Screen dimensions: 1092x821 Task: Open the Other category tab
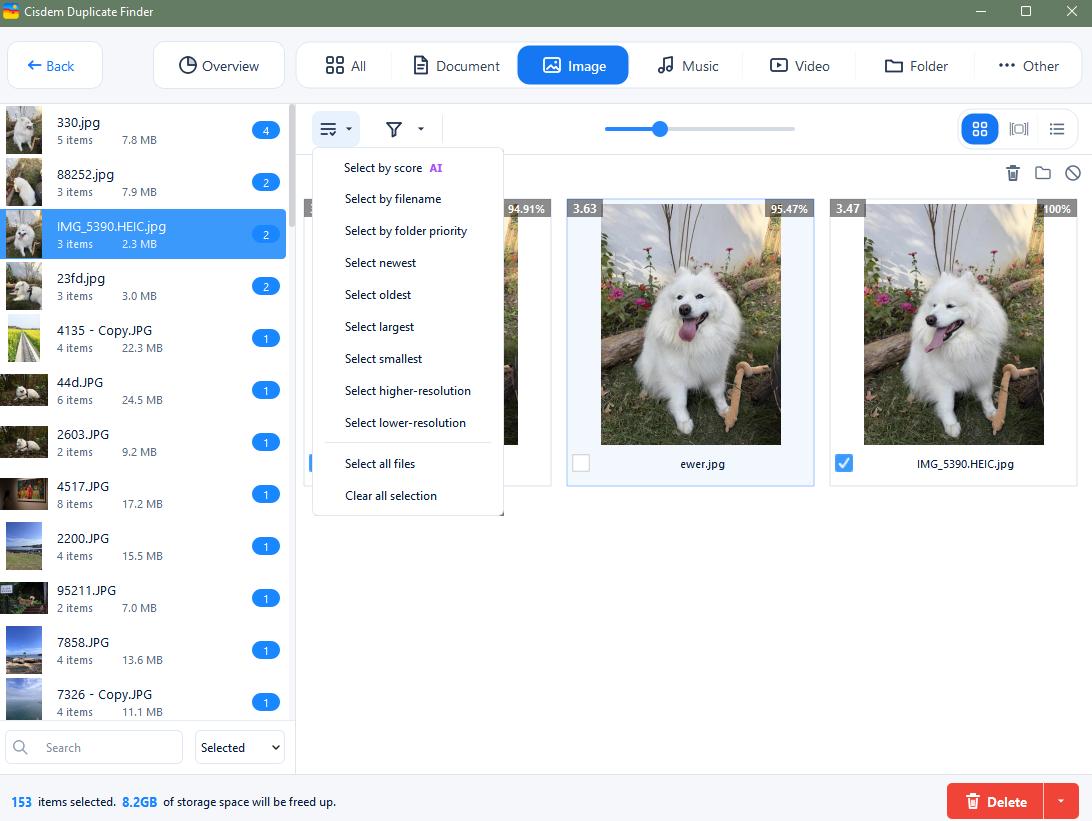pos(1028,65)
